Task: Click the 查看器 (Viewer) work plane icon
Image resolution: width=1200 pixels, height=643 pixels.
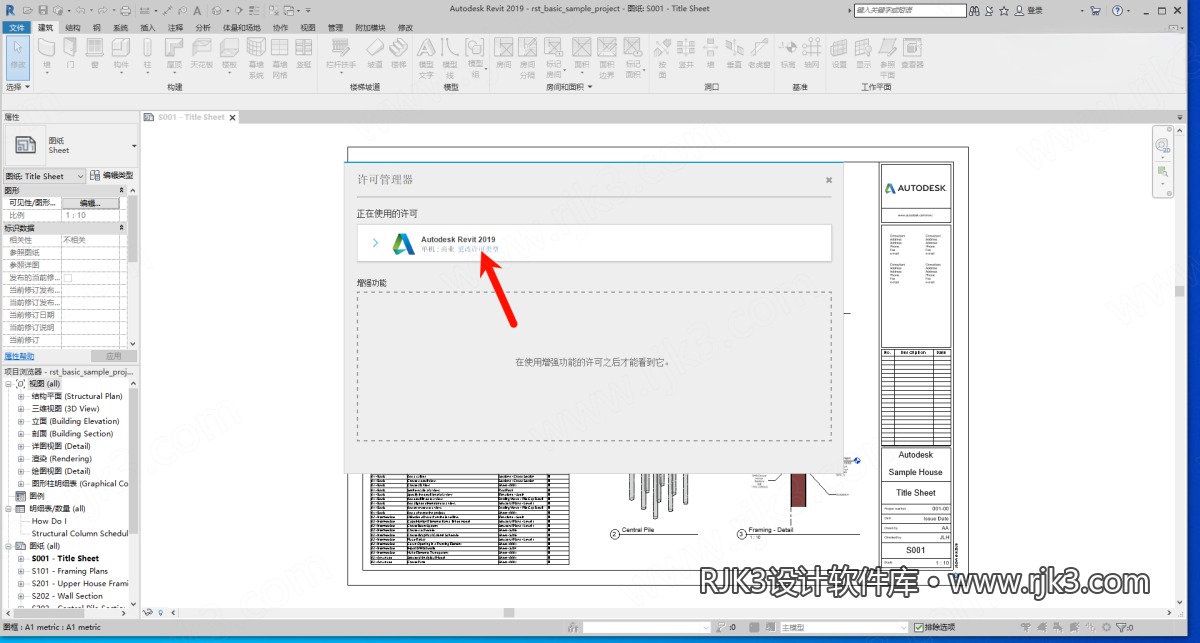Action: [912, 48]
